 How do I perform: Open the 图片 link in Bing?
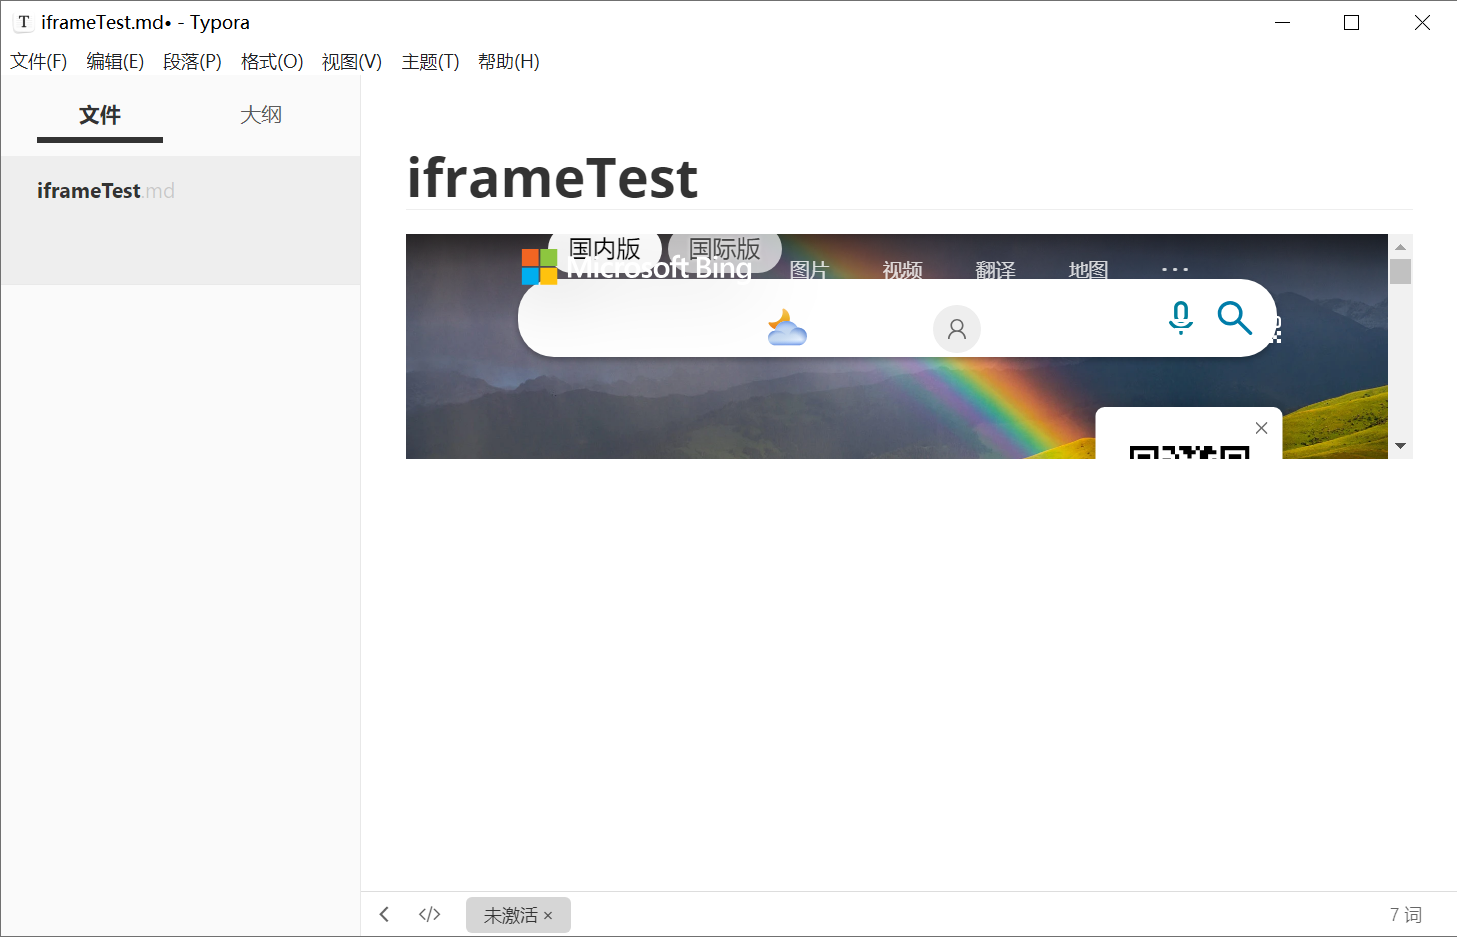coord(810,270)
